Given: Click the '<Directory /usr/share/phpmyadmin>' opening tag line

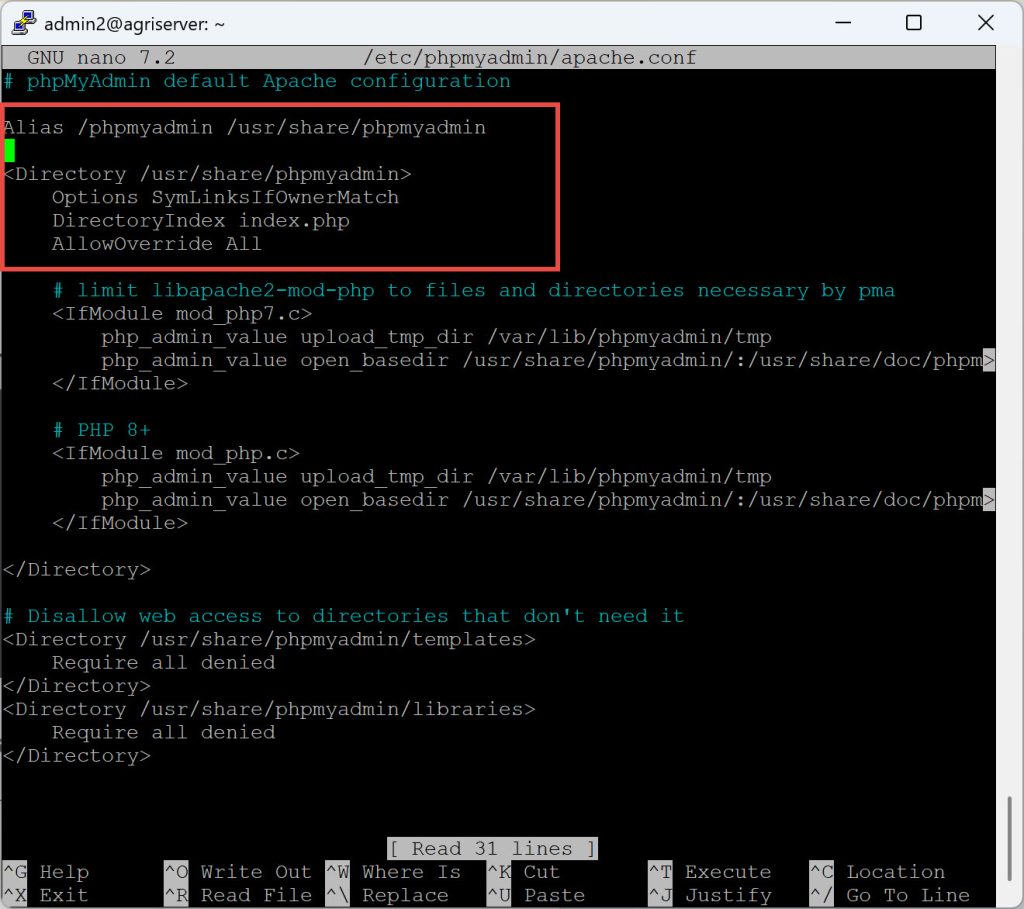Looking at the screenshot, I should click(208, 174).
